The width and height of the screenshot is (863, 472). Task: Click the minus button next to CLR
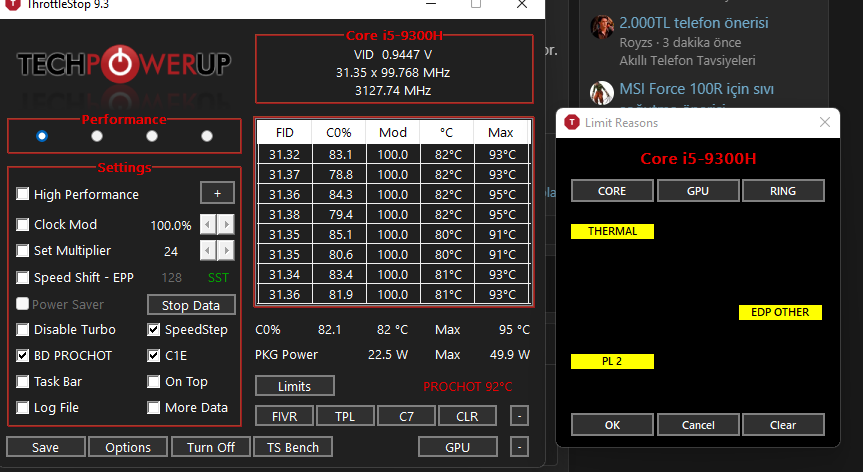[519, 416]
